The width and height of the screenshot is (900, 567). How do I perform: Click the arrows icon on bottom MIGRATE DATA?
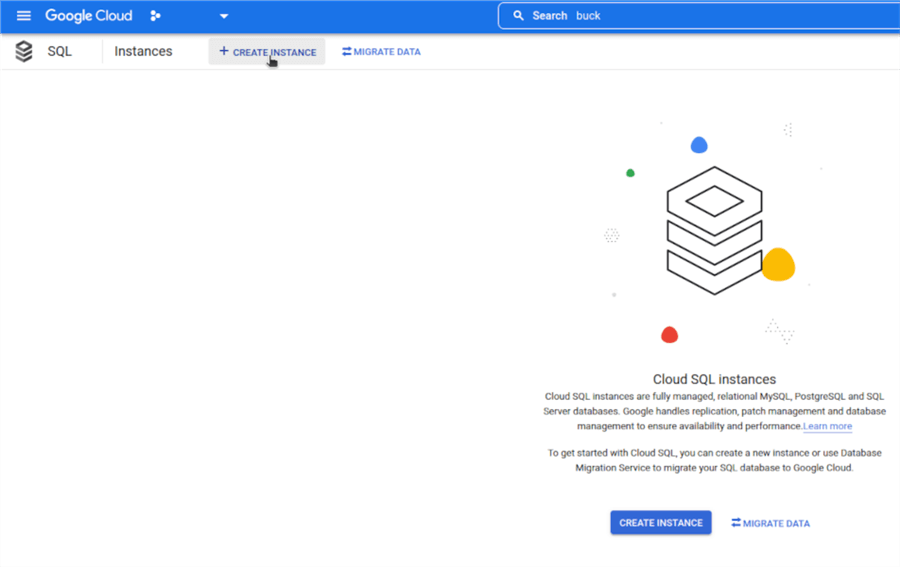[736, 523]
